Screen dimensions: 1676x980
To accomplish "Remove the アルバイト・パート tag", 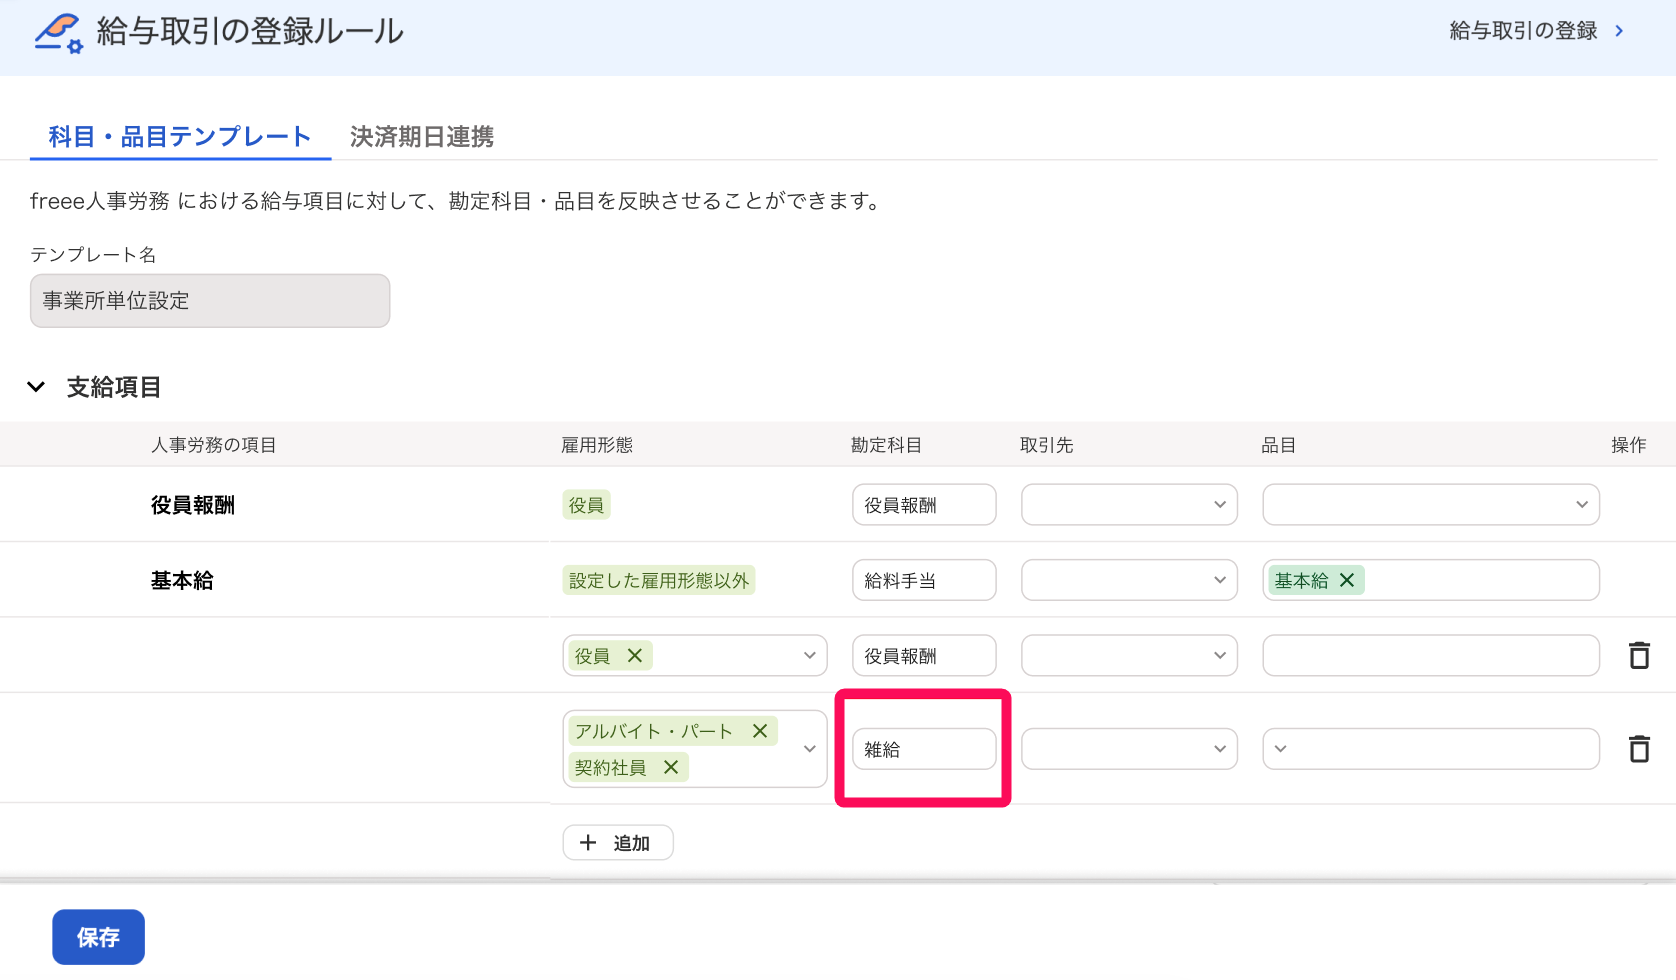I will (x=760, y=731).
